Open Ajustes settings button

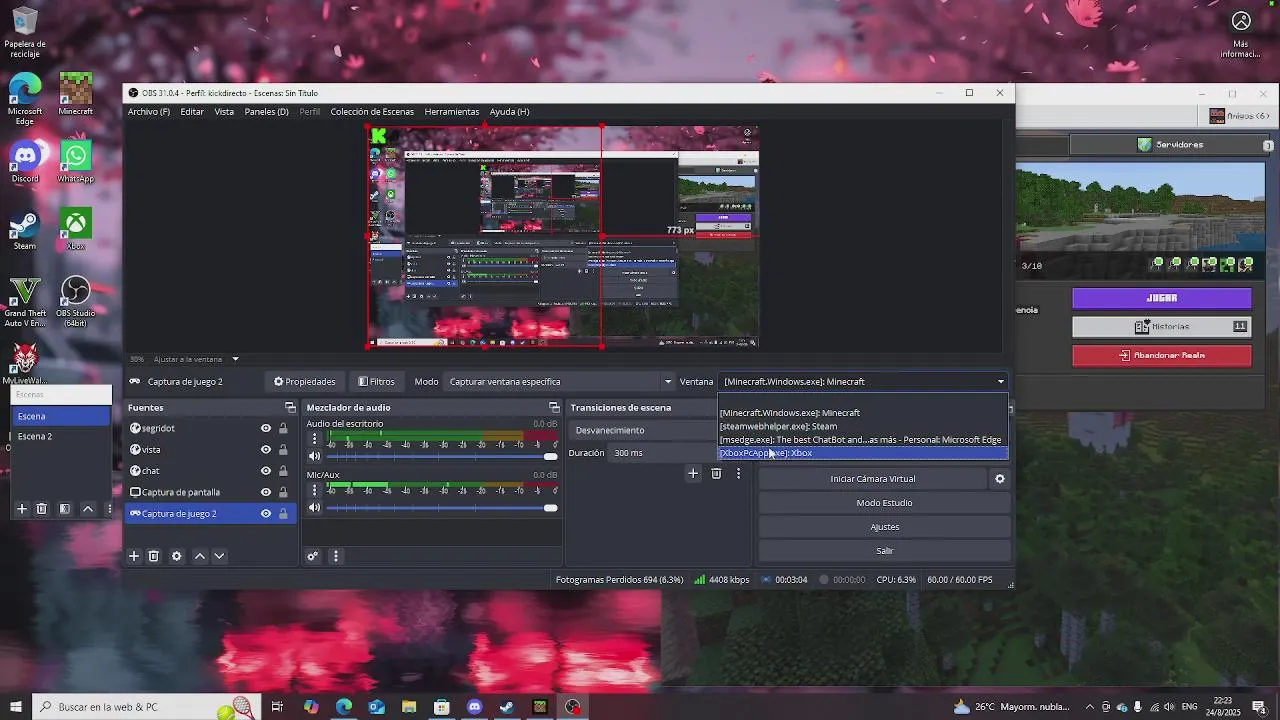(x=884, y=527)
